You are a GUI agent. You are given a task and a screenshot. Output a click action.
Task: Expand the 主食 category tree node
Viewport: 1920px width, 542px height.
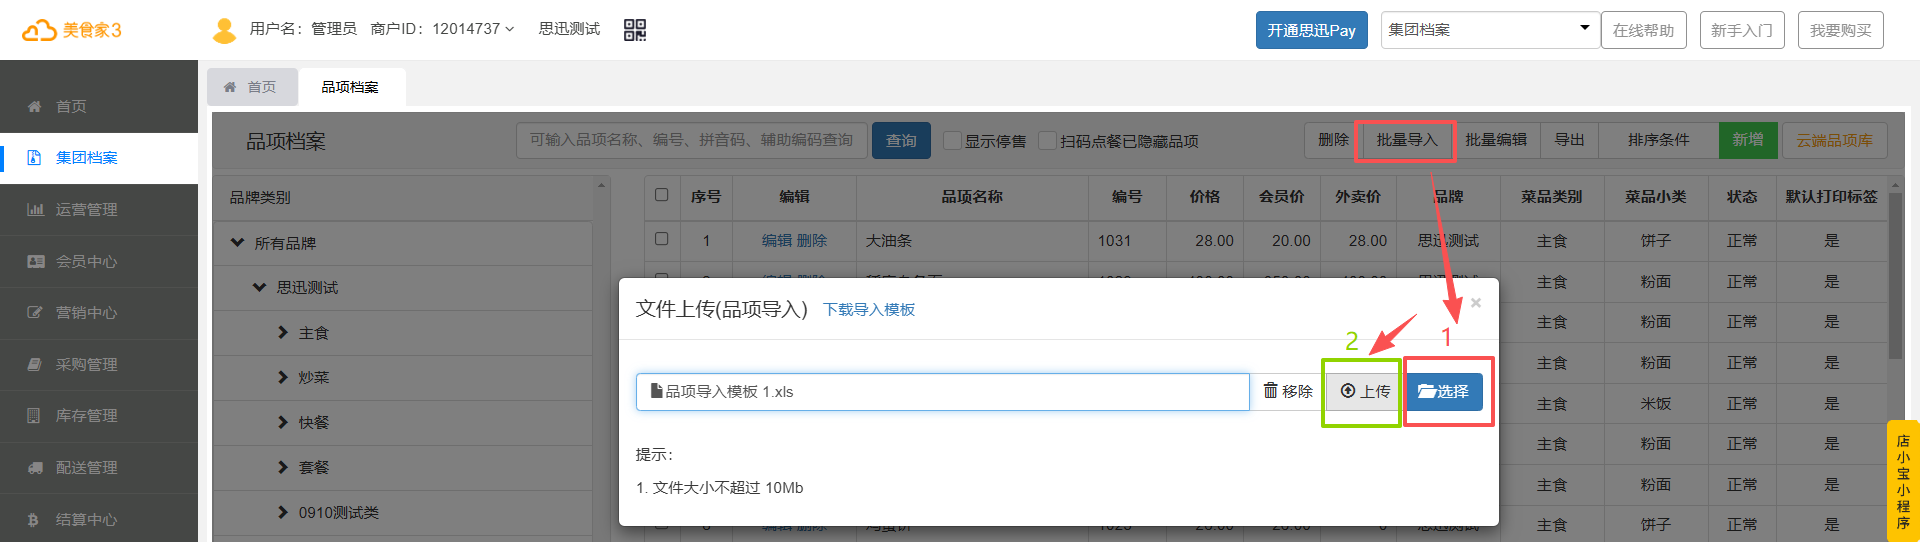pos(283,333)
